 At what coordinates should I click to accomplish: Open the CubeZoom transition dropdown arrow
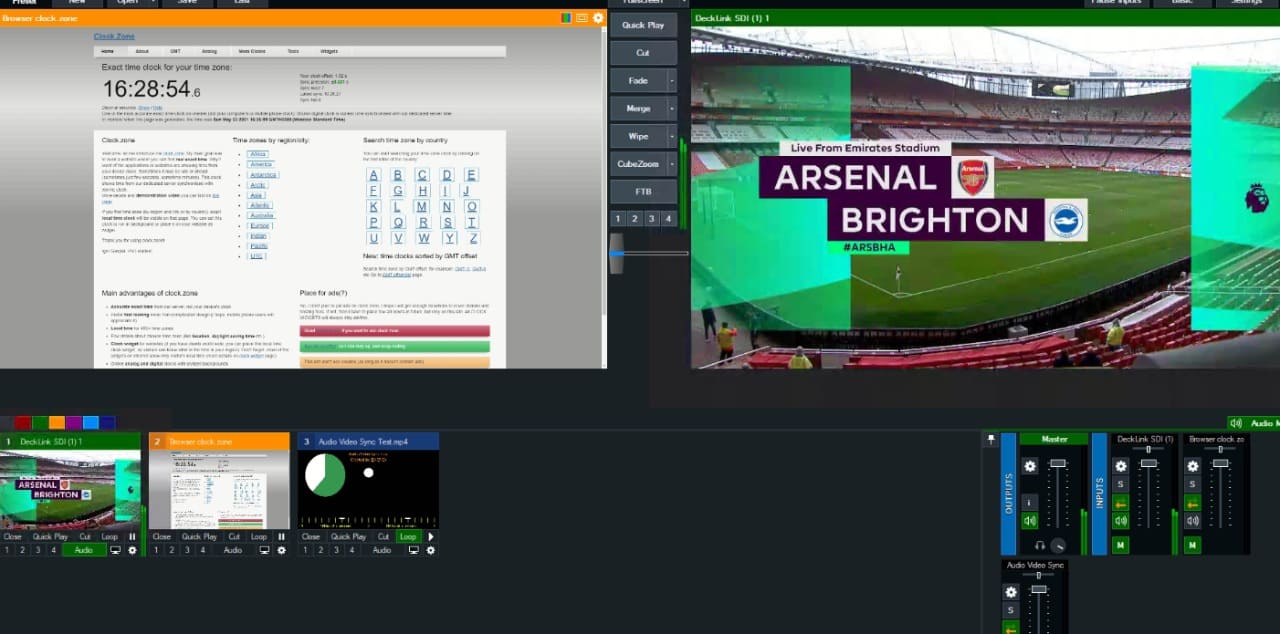tap(672, 164)
